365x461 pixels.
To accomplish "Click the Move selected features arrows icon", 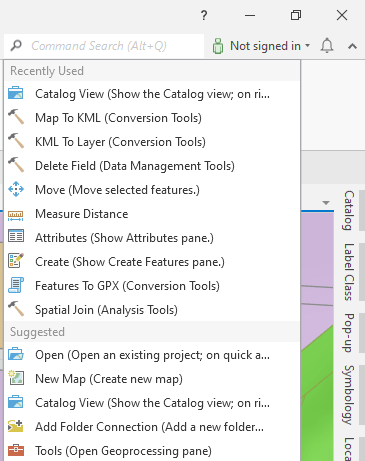I will coord(16,189).
